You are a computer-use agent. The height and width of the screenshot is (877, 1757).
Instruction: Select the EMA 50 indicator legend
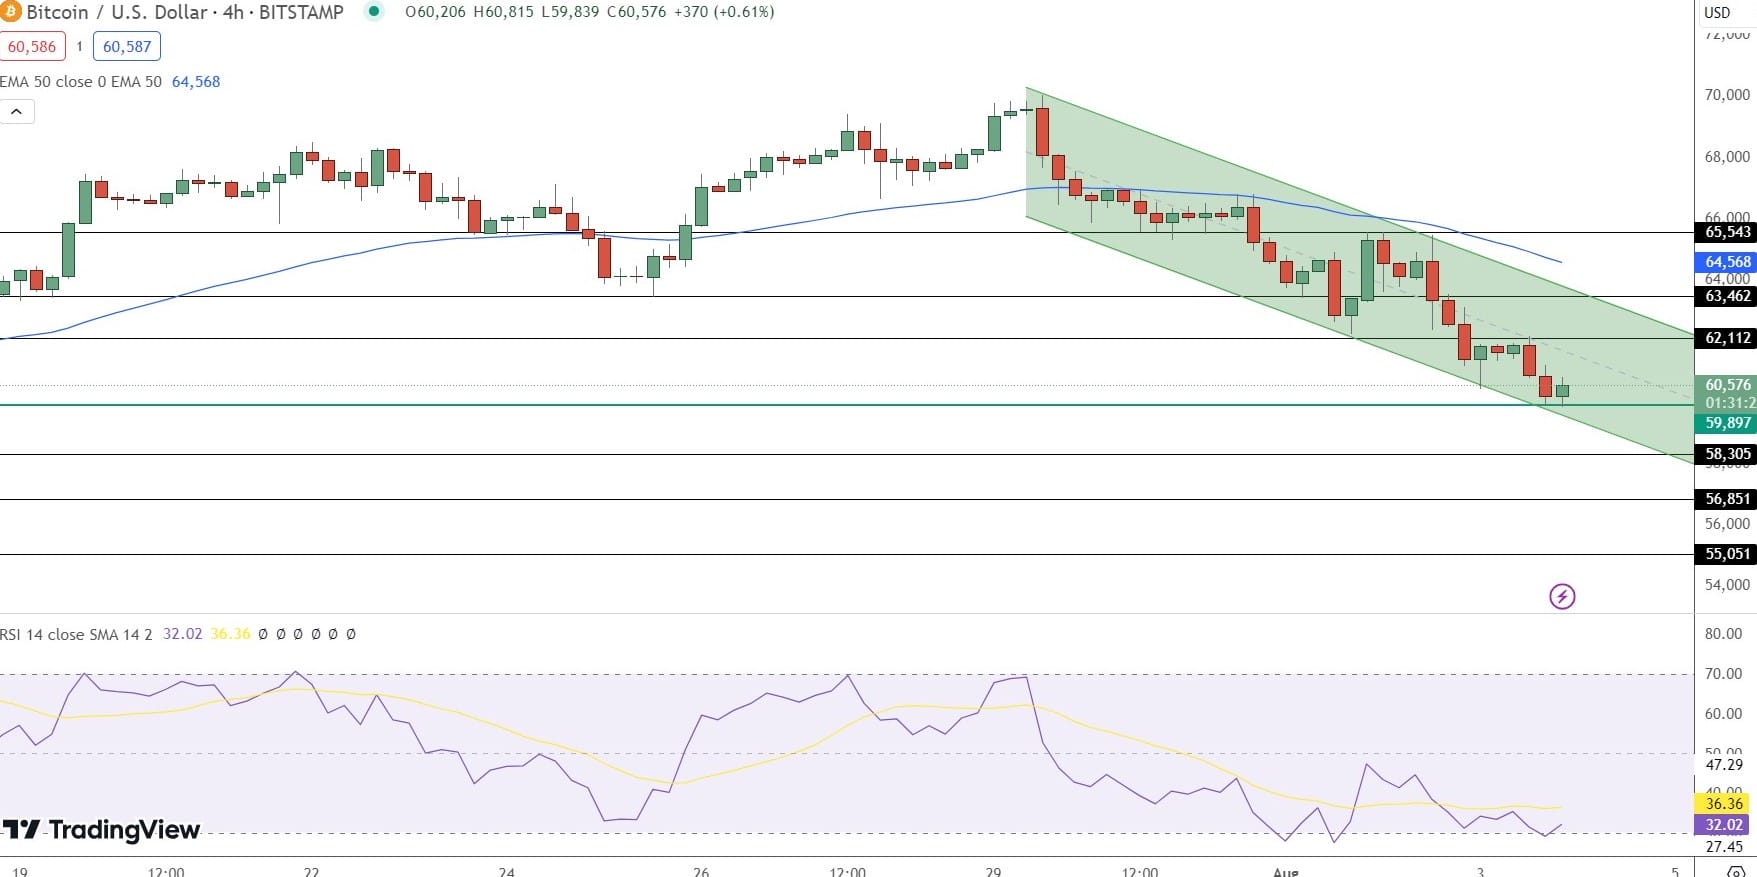[81, 82]
